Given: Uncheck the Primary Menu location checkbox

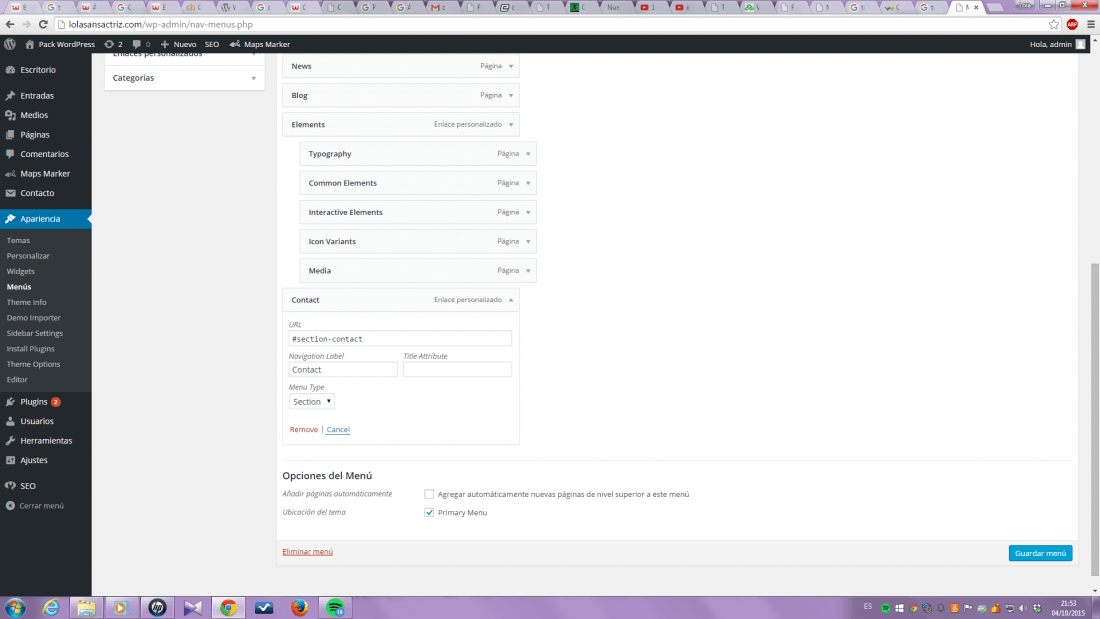Looking at the screenshot, I should [429, 512].
